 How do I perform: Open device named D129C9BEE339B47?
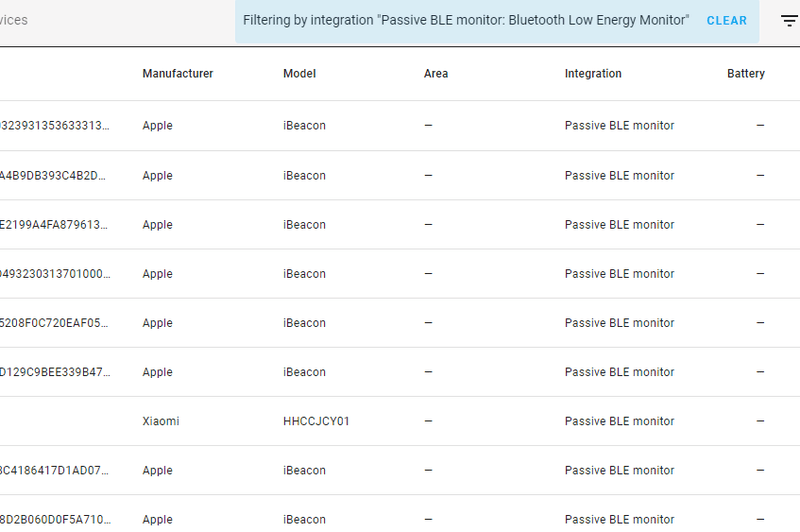coord(55,372)
